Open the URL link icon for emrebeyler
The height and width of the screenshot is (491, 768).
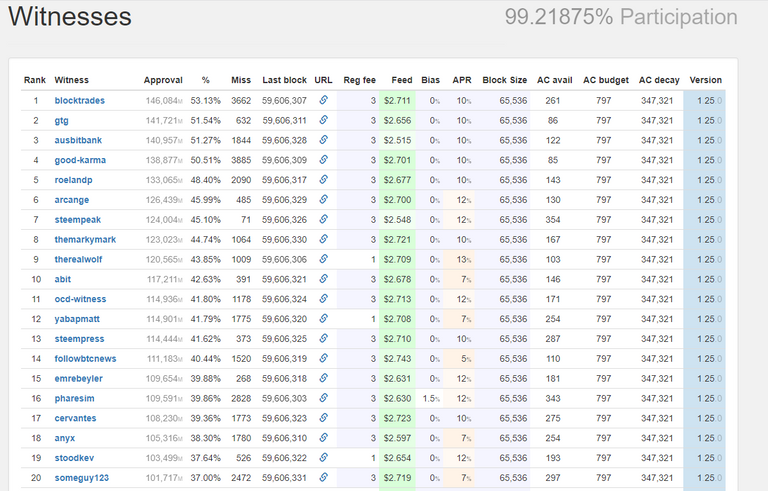pos(323,378)
